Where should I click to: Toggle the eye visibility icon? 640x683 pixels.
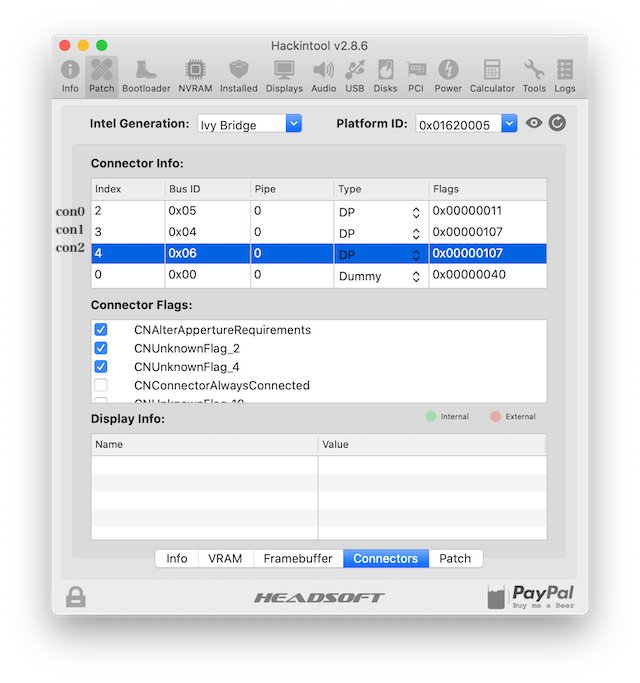tap(534, 123)
